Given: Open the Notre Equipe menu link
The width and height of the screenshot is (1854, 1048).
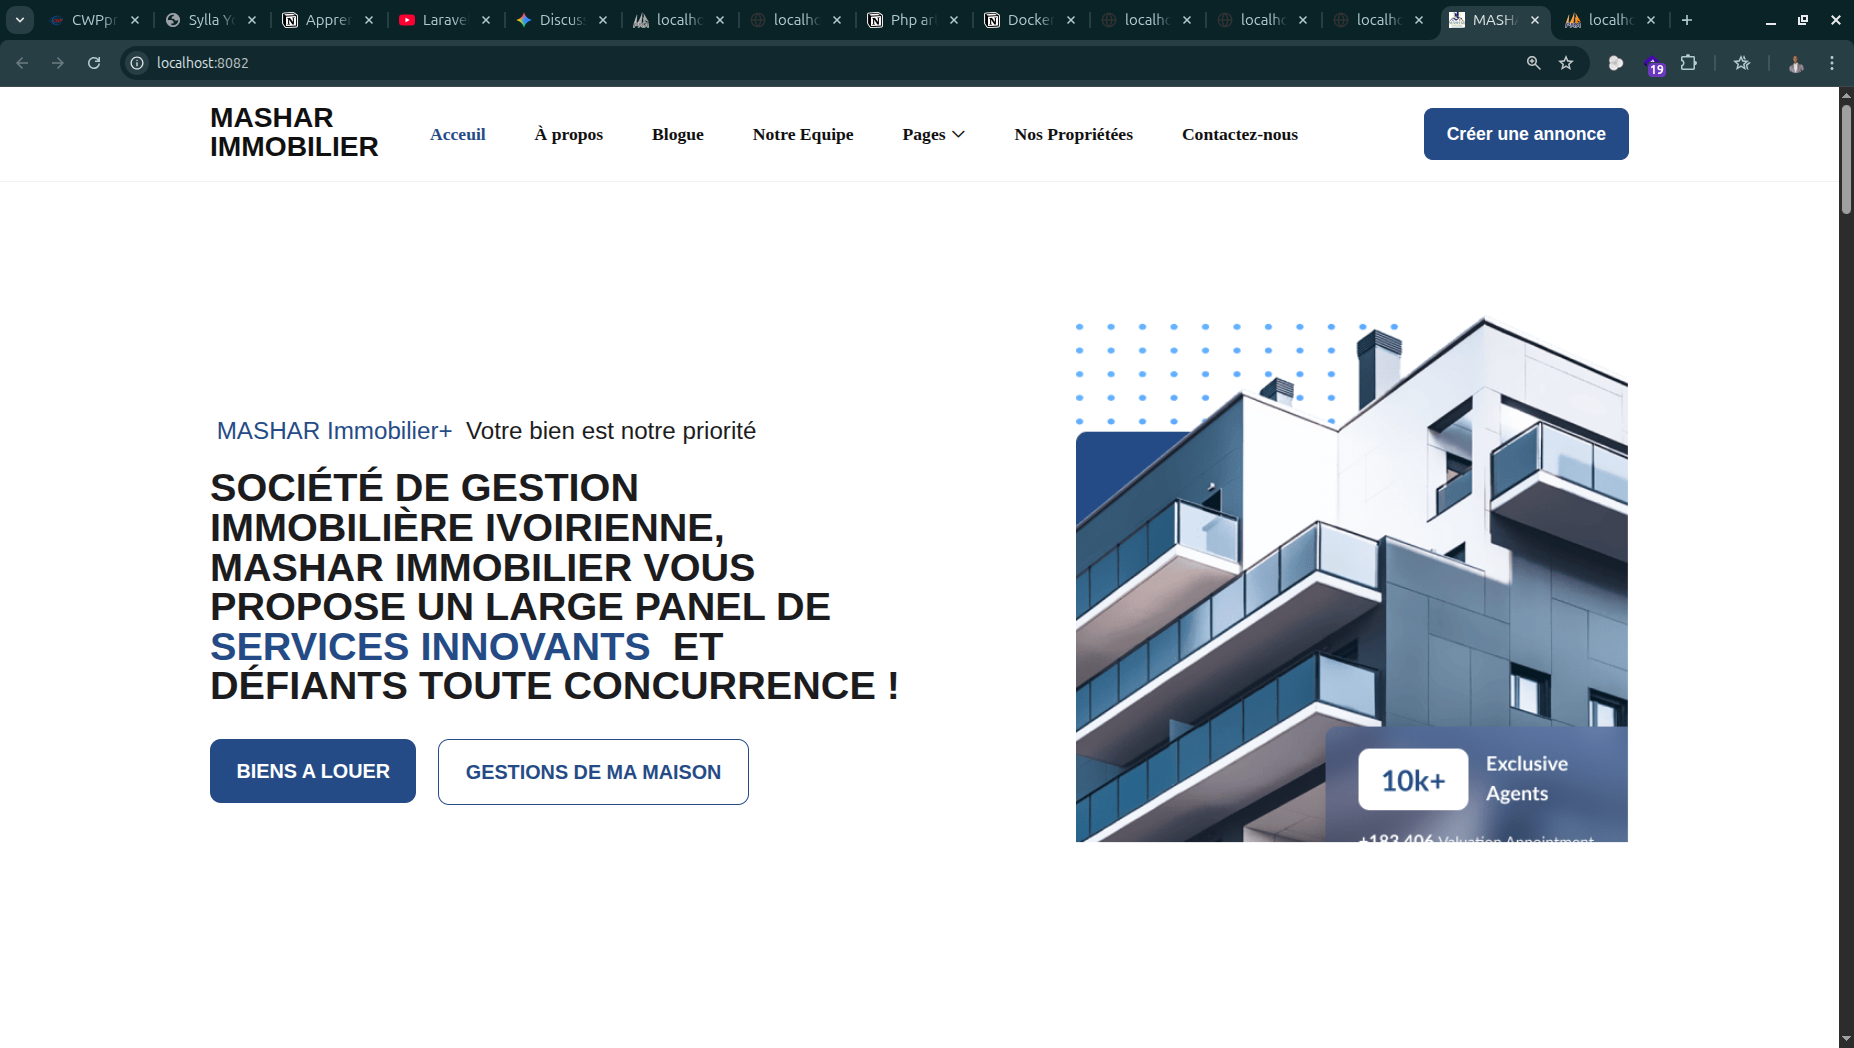Looking at the screenshot, I should [802, 134].
